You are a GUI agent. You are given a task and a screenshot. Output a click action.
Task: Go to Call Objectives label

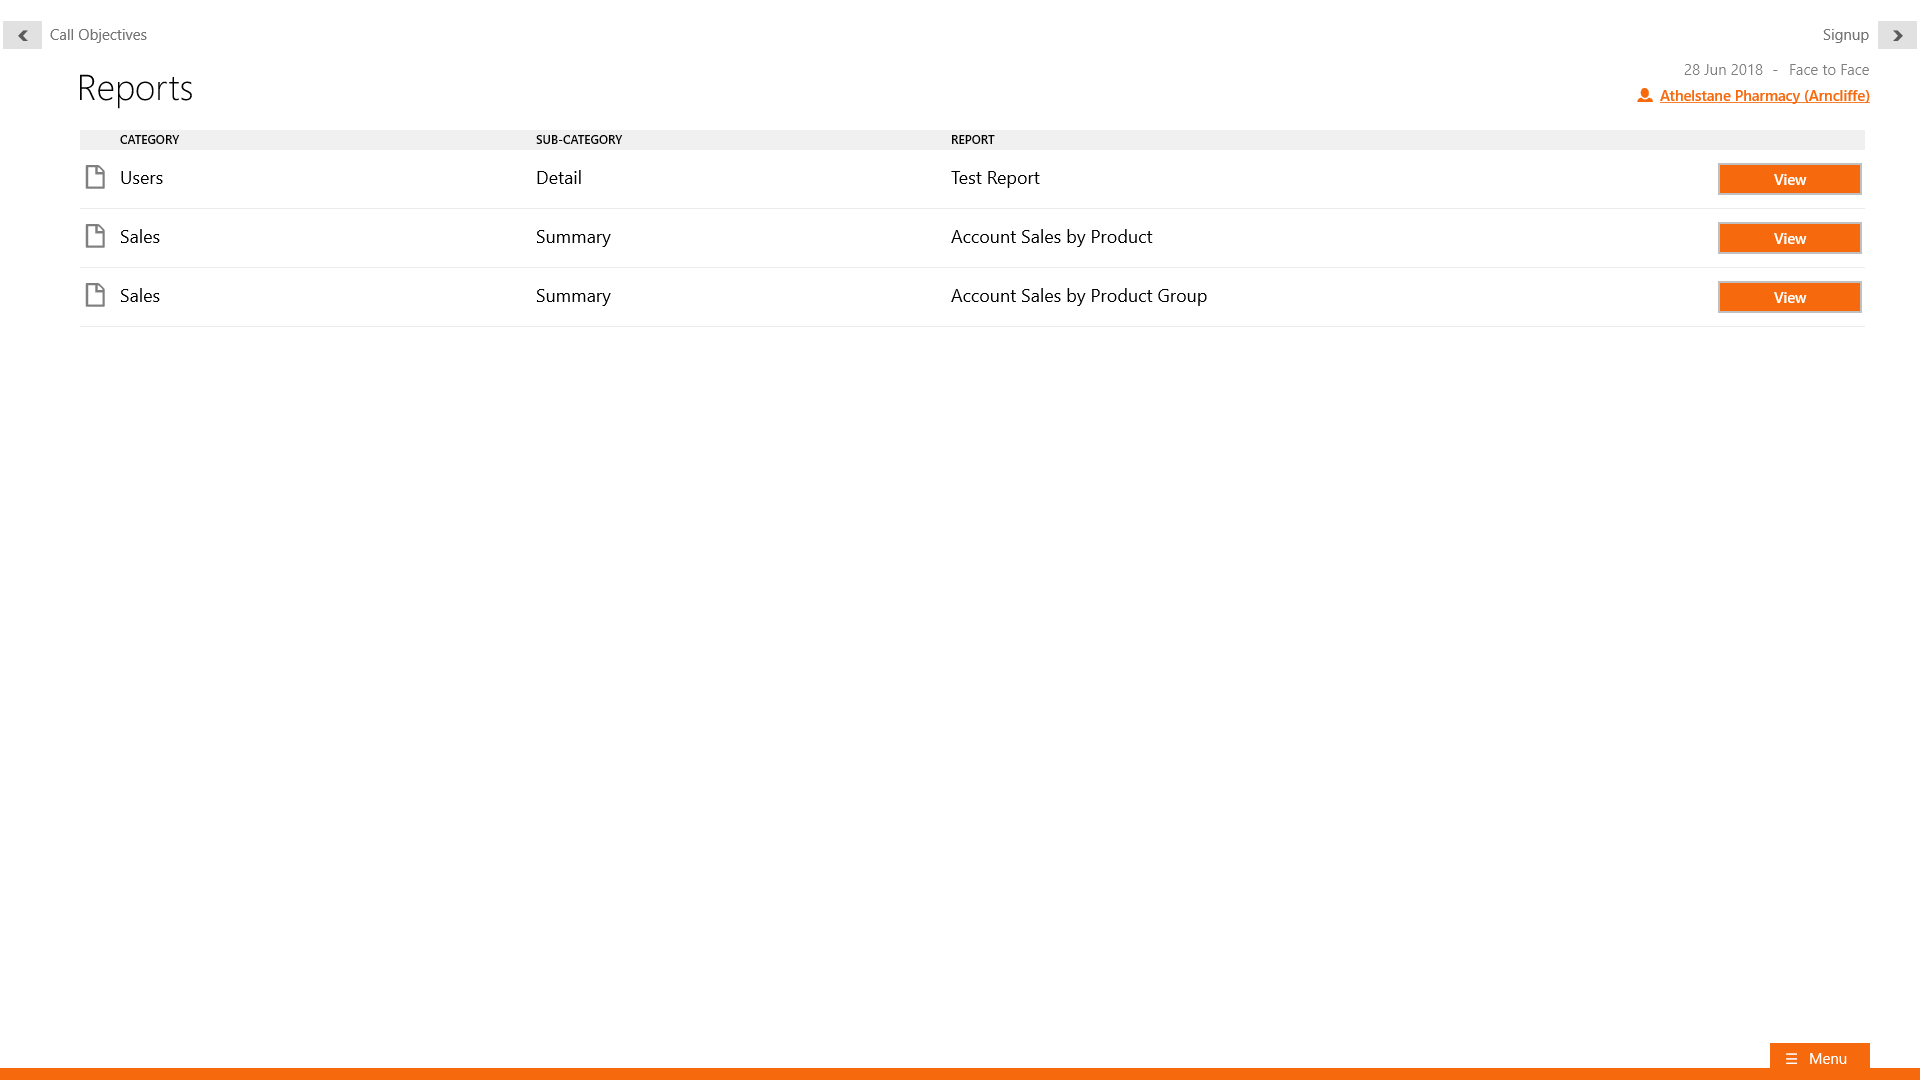98,35
